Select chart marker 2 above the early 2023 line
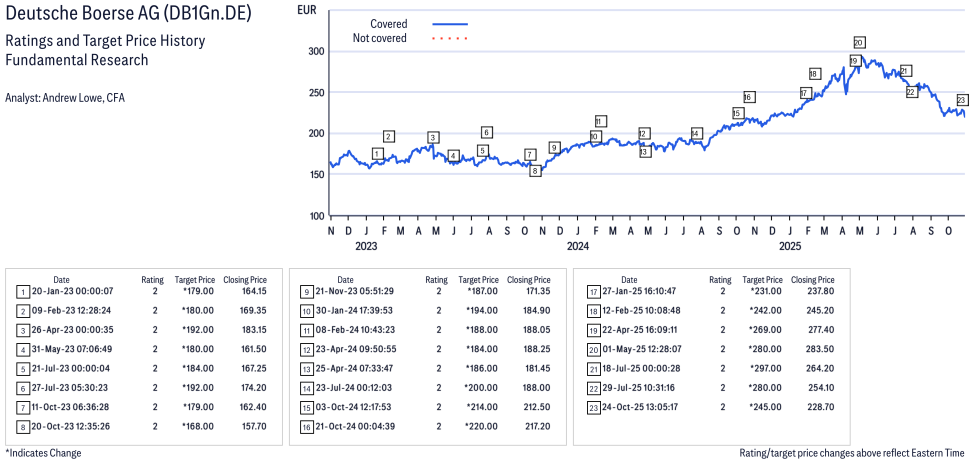The height and width of the screenshot is (459, 975). point(389,136)
